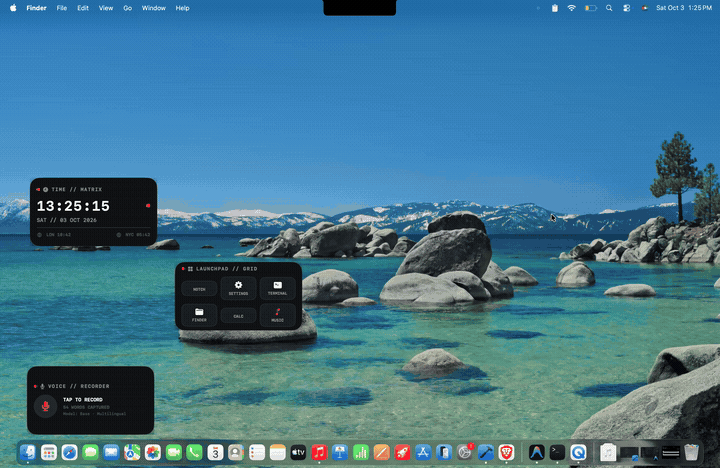
Task: Open Safari from the Dock
Action: pyautogui.click(x=70, y=453)
